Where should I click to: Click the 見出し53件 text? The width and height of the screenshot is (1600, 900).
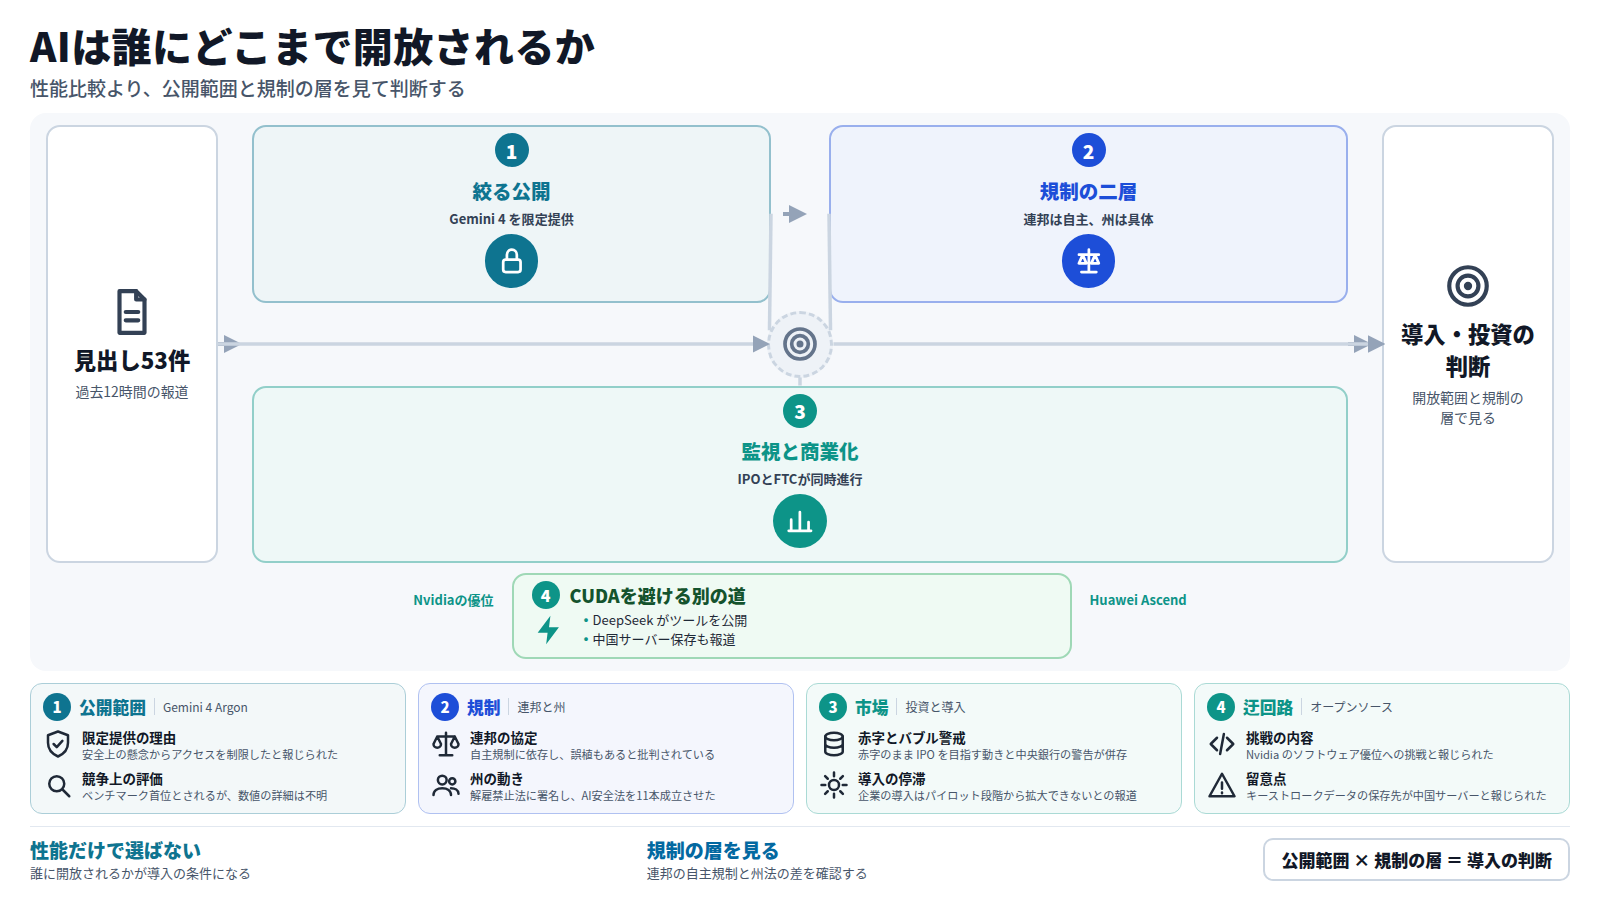(x=132, y=361)
